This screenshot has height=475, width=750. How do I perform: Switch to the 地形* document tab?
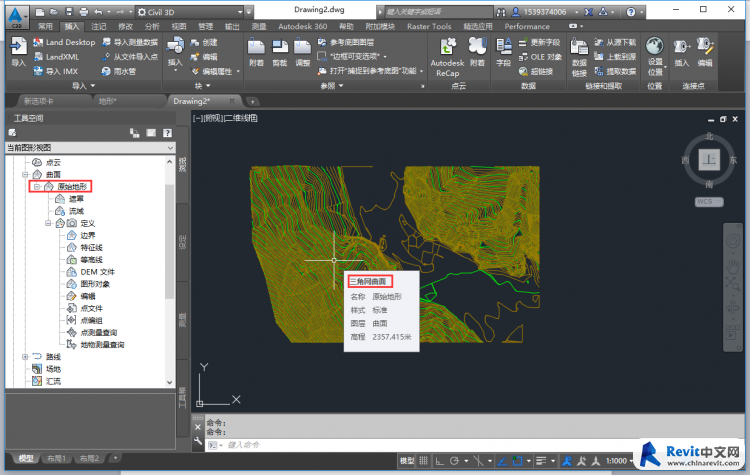(x=108, y=101)
